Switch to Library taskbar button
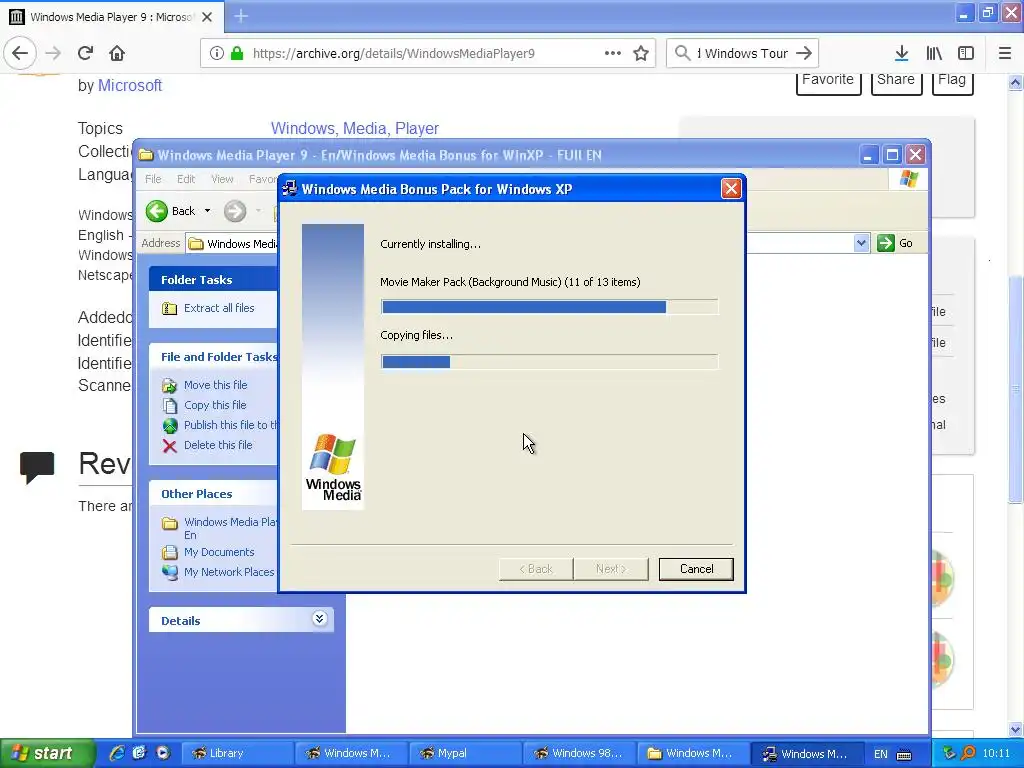 click(236, 753)
